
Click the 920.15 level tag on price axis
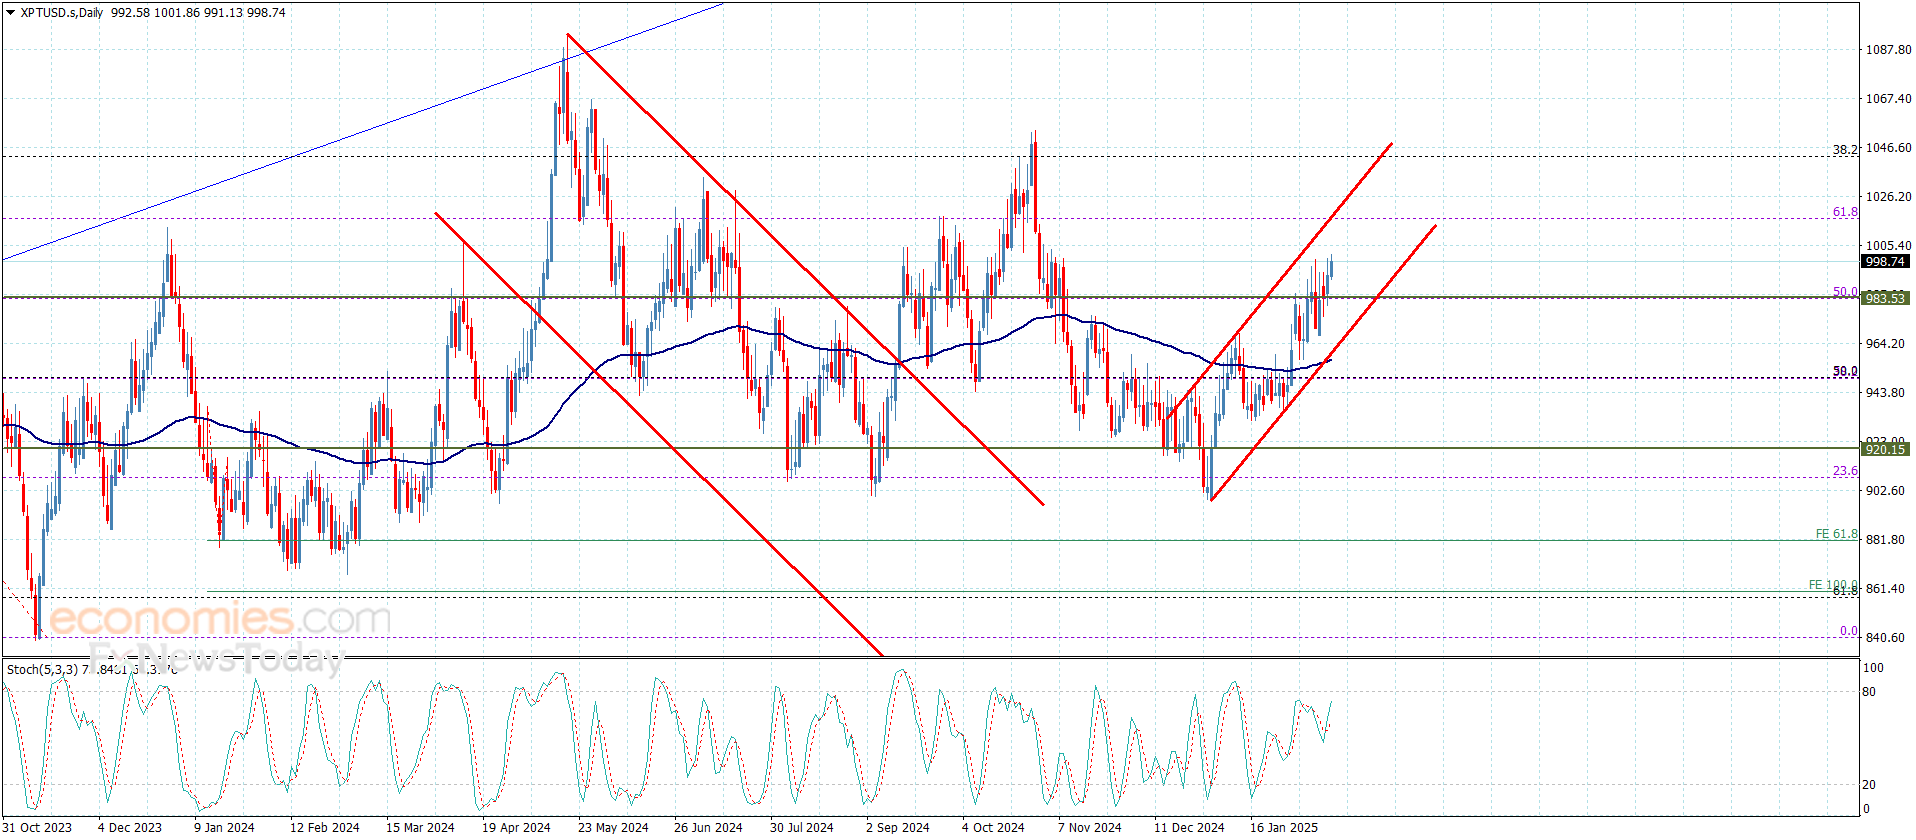1885,450
